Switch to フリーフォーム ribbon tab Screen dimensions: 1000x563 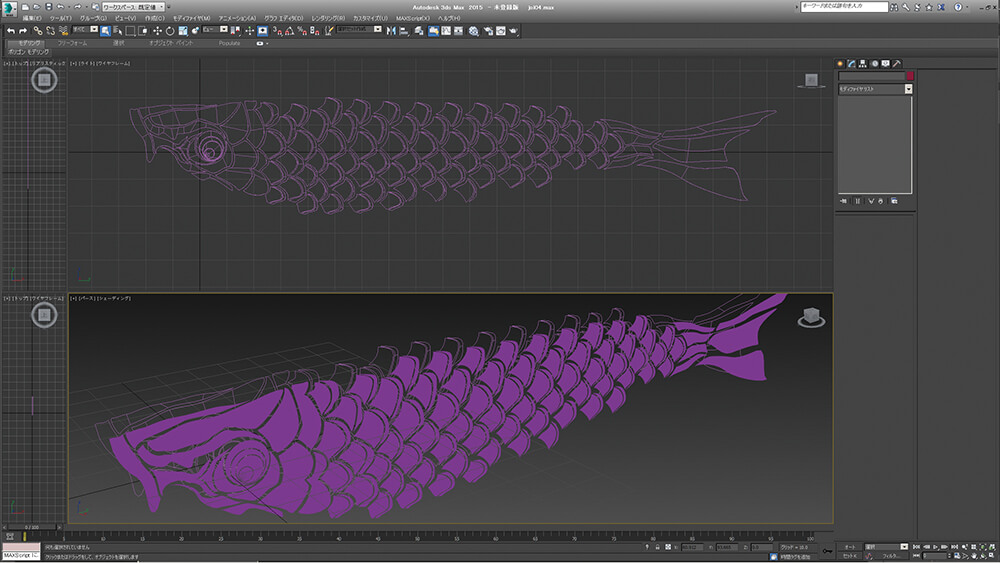(72, 43)
